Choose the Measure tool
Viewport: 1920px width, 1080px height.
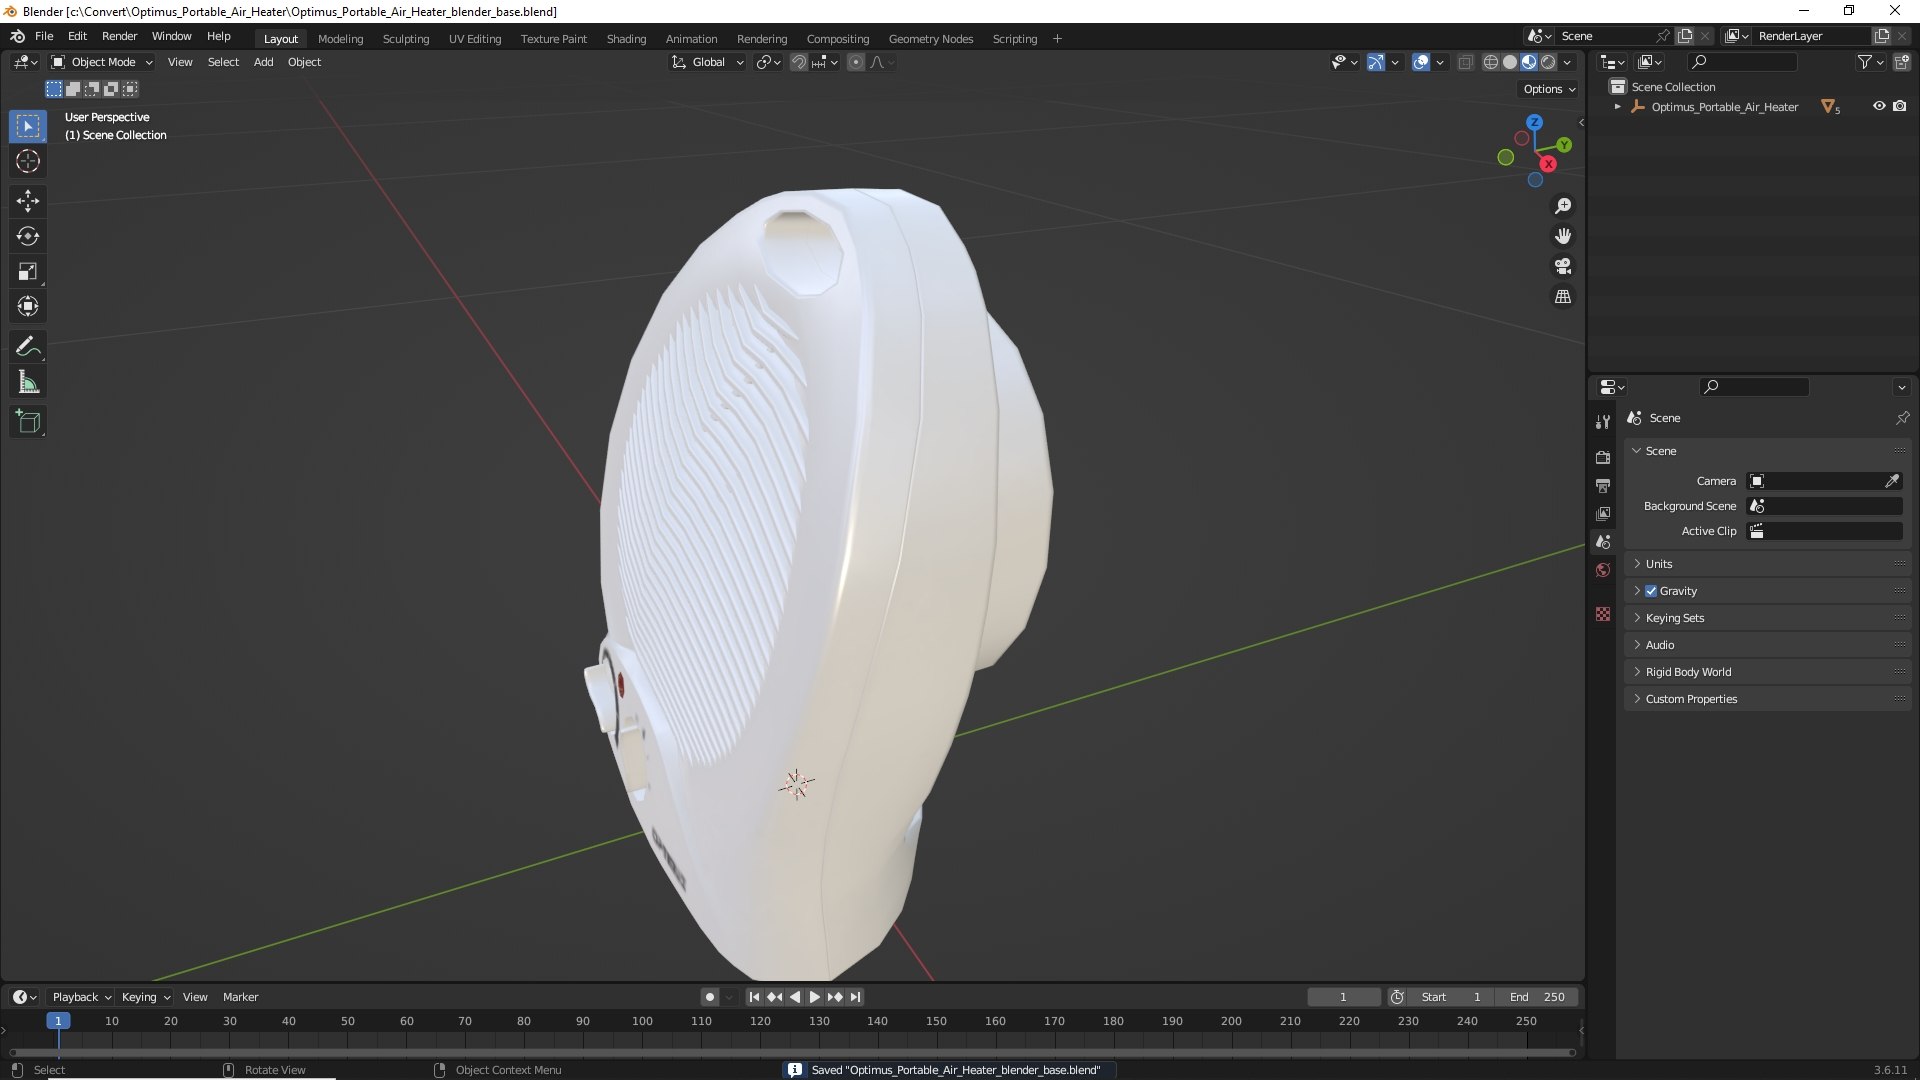(x=28, y=382)
